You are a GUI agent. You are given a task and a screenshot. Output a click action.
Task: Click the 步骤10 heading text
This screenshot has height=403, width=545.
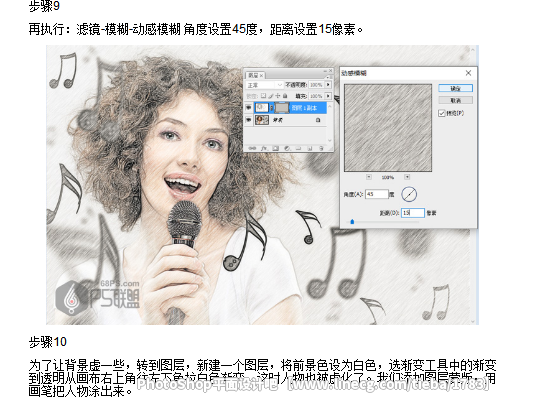point(48,342)
